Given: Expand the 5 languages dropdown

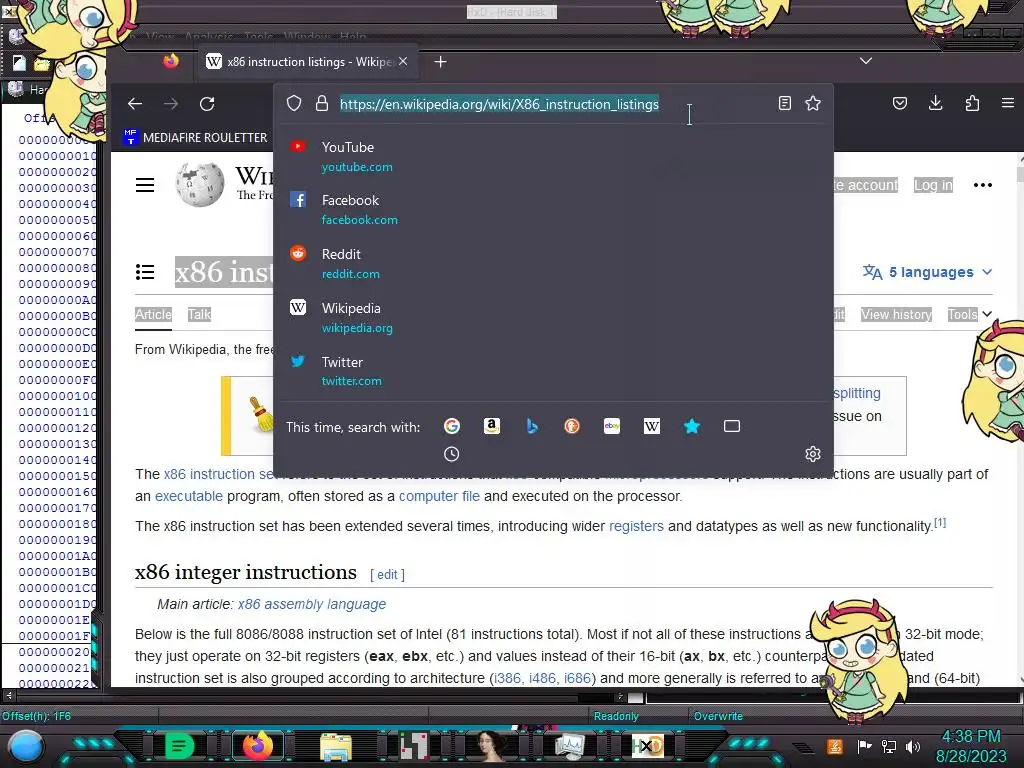Looking at the screenshot, I should point(927,272).
